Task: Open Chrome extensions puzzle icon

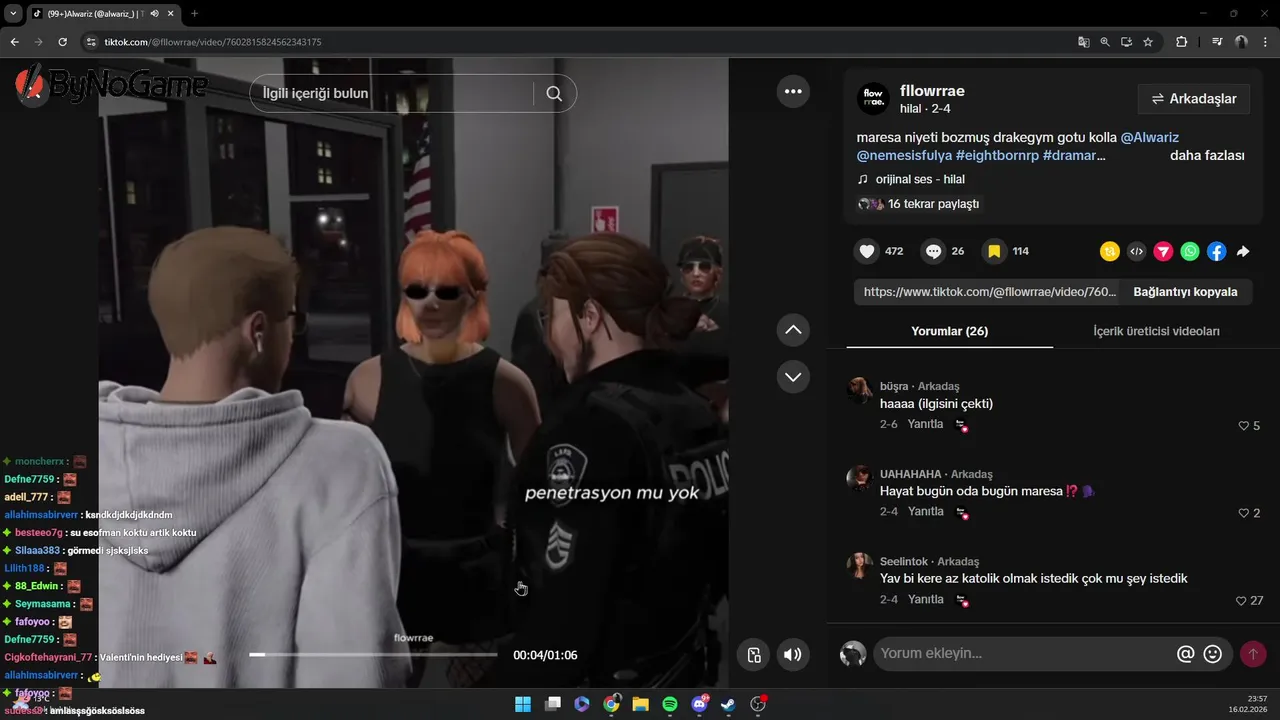Action: tap(1181, 42)
